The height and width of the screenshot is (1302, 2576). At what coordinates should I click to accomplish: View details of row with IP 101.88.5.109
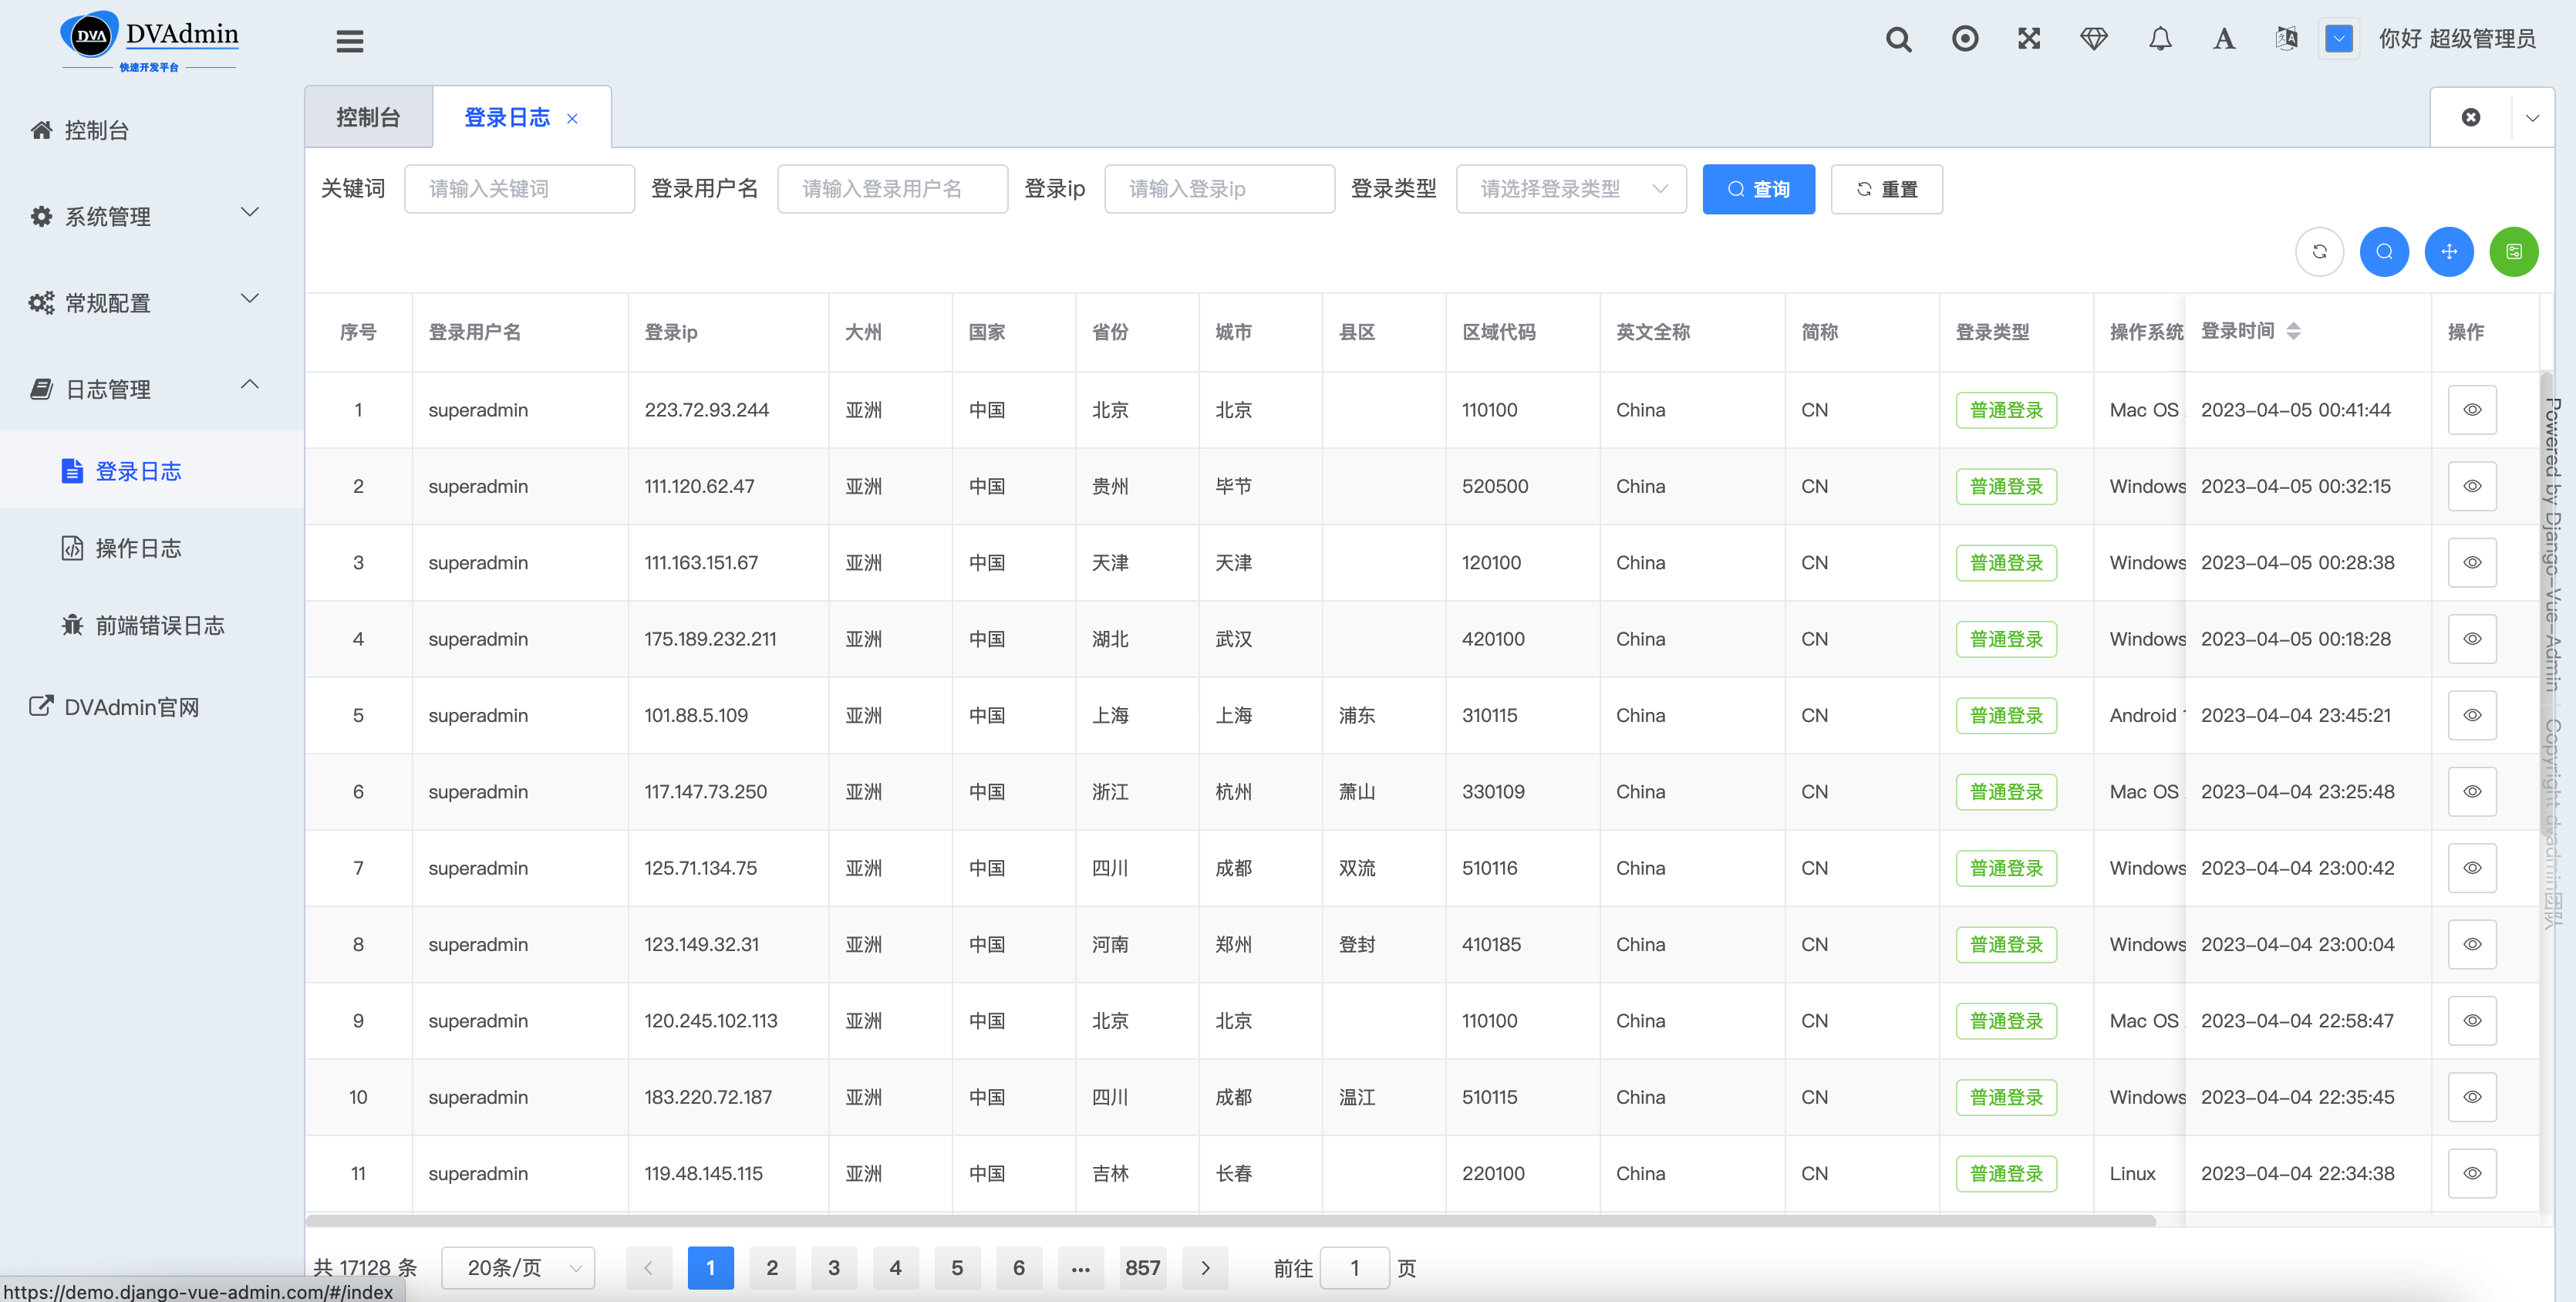coord(2471,715)
